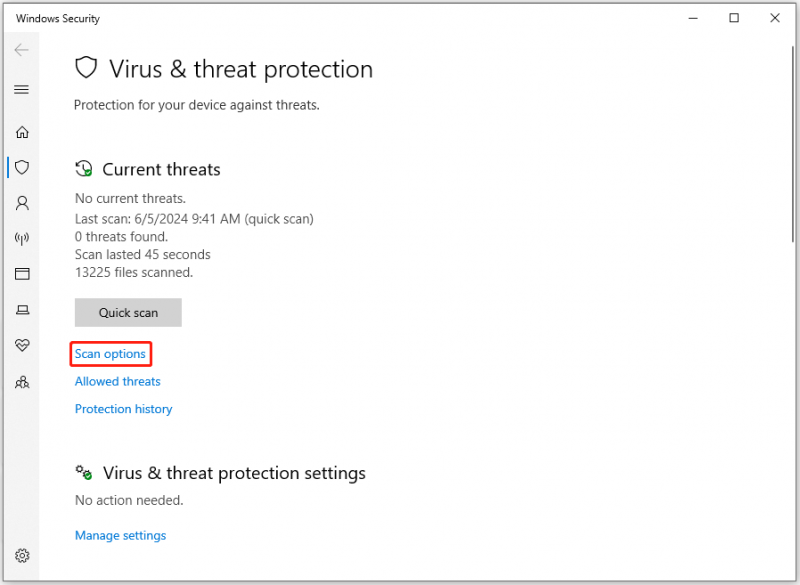Screen dimensions: 800x585
Task: Open Firewall & network protection icon
Action: pos(22,238)
